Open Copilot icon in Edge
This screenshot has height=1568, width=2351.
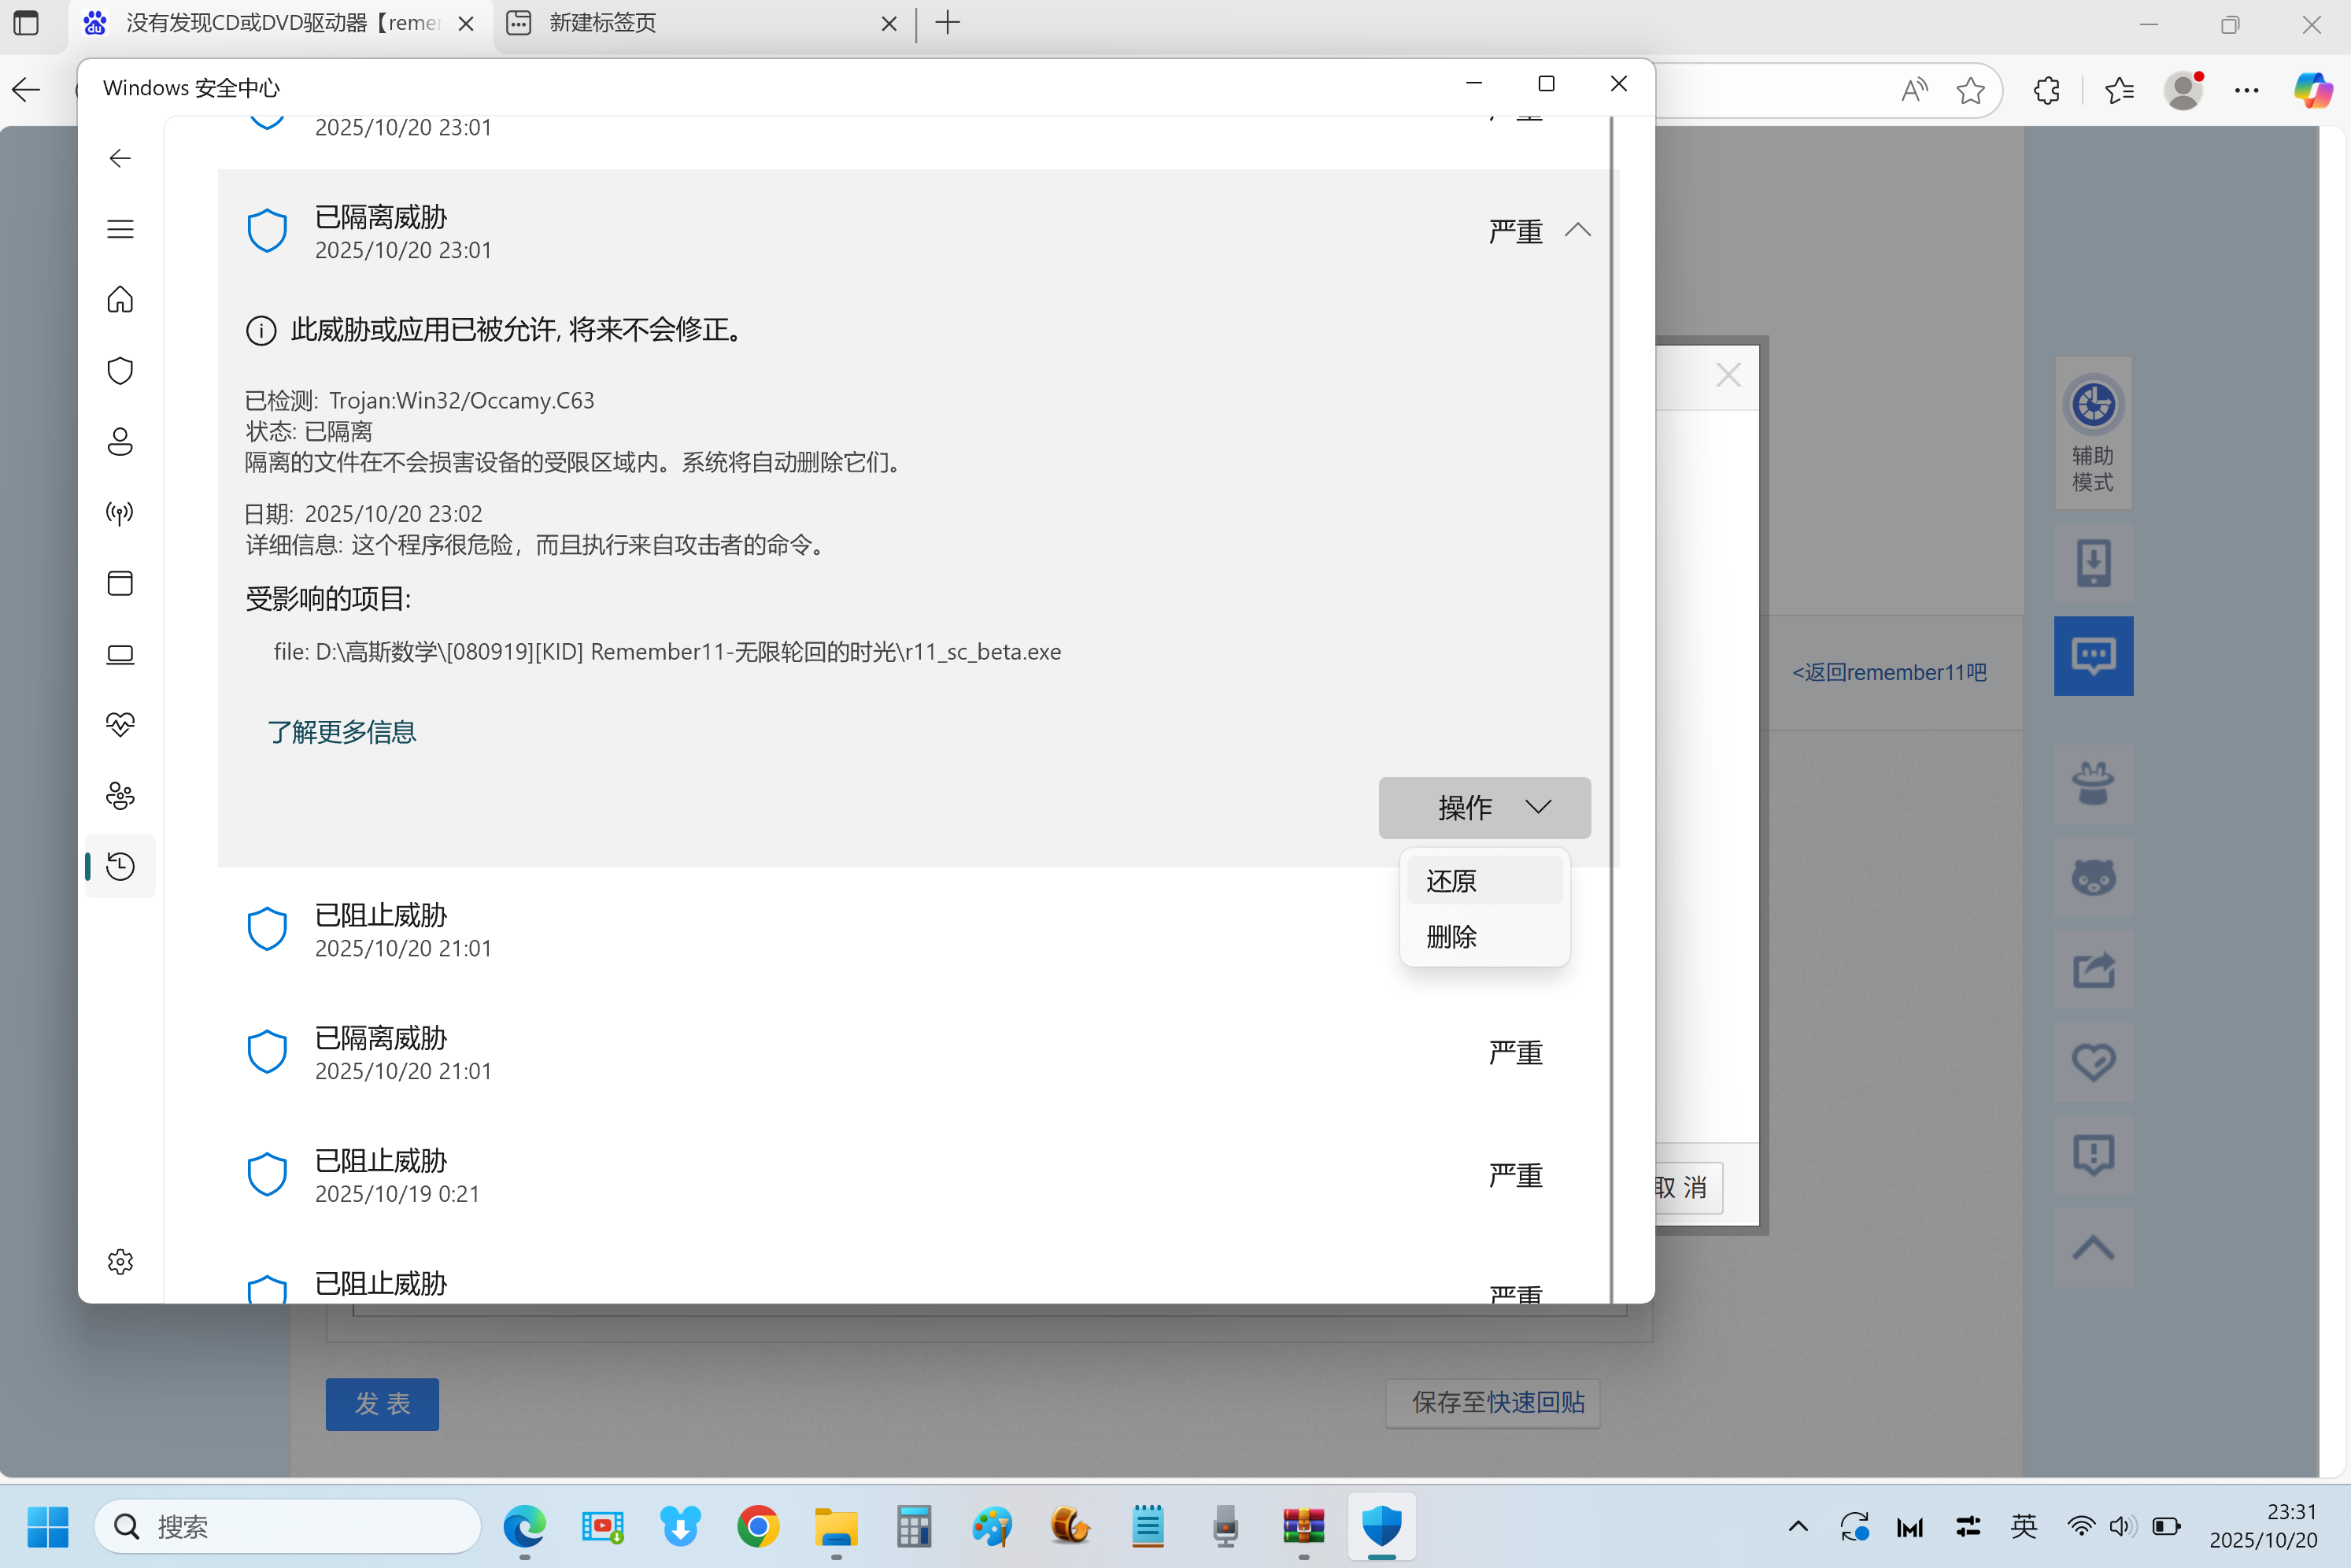2312,90
